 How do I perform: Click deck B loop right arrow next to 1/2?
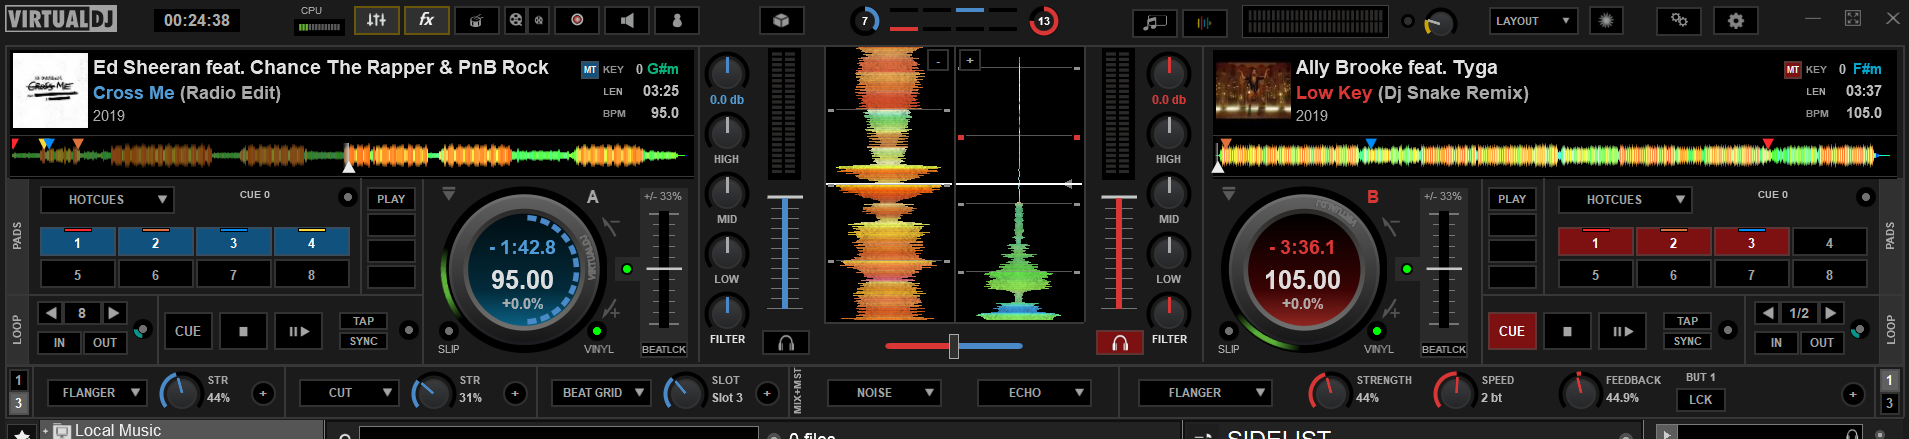click(x=1831, y=313)
